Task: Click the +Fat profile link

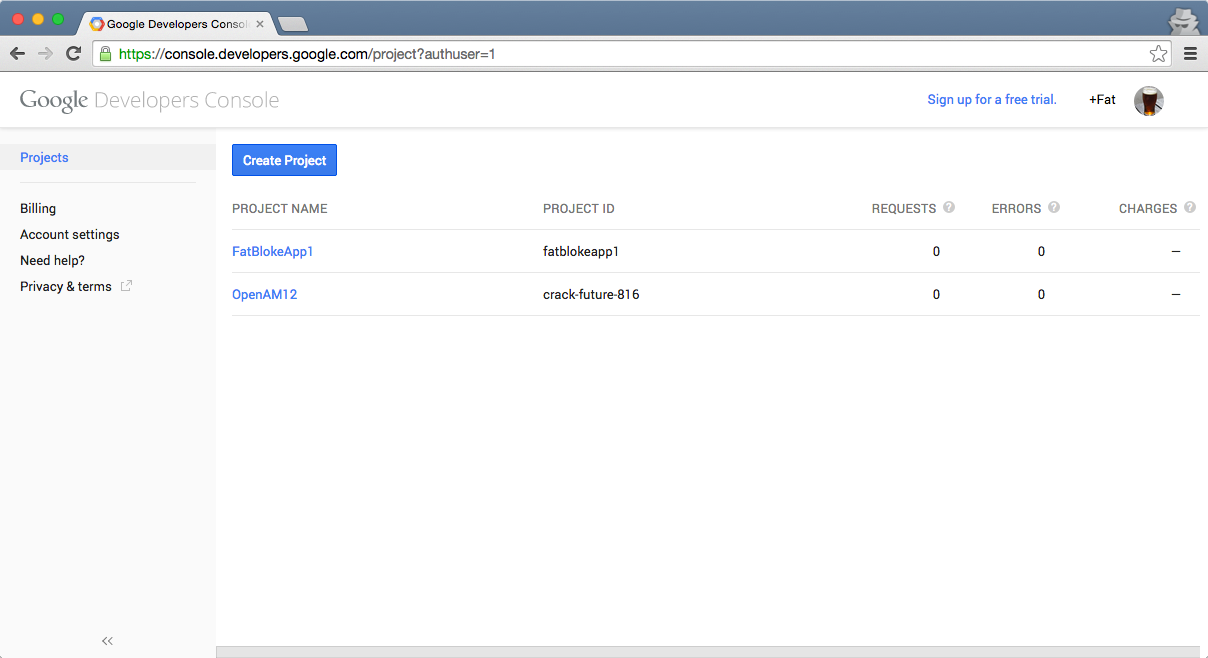Action: click(x=1102, y=99)
